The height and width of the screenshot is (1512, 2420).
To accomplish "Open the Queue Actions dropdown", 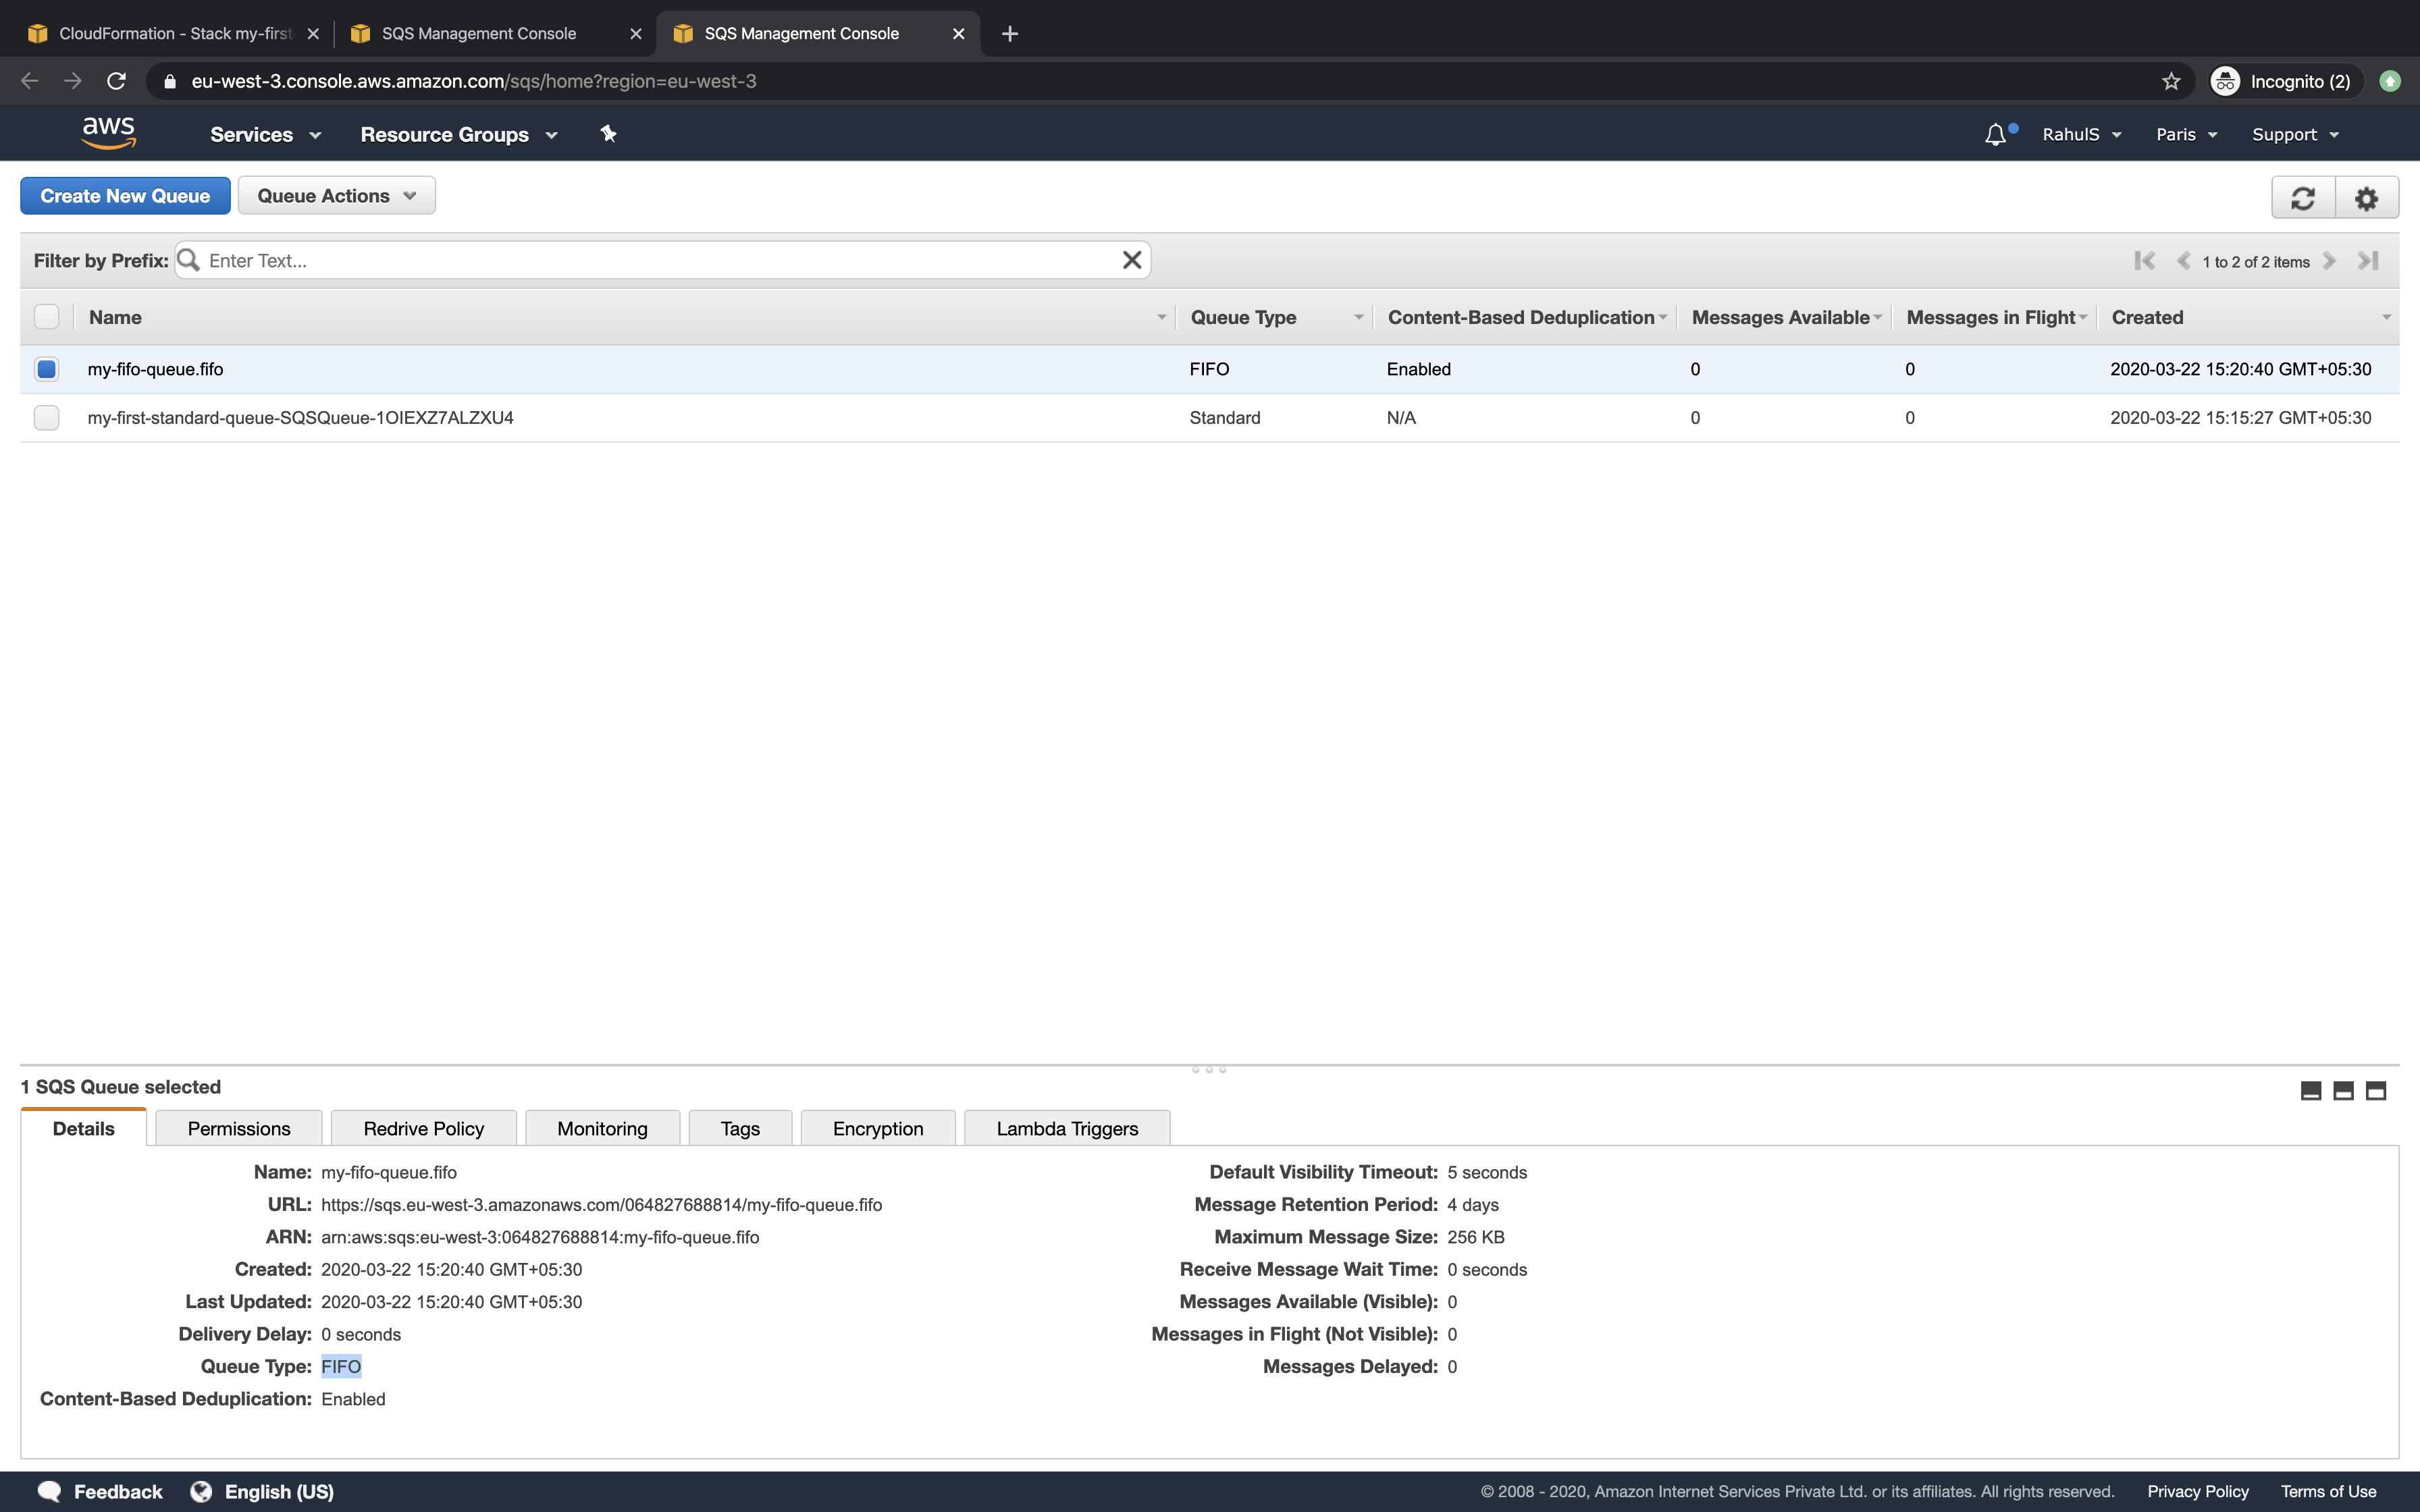I will click(336, 196).
